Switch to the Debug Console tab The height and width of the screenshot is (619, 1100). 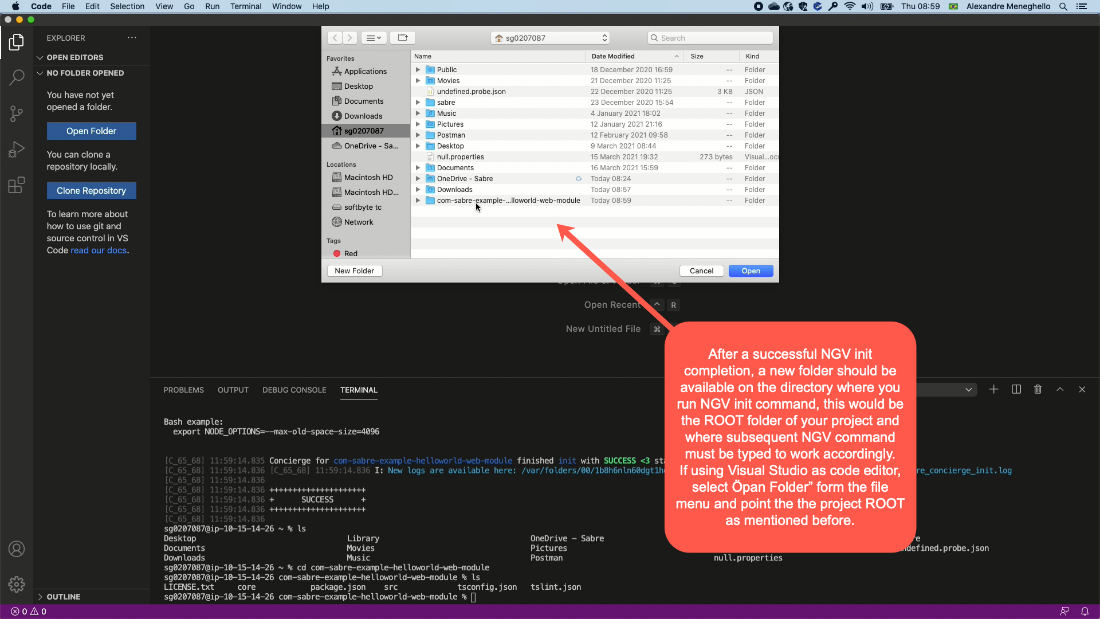(294, 390)
